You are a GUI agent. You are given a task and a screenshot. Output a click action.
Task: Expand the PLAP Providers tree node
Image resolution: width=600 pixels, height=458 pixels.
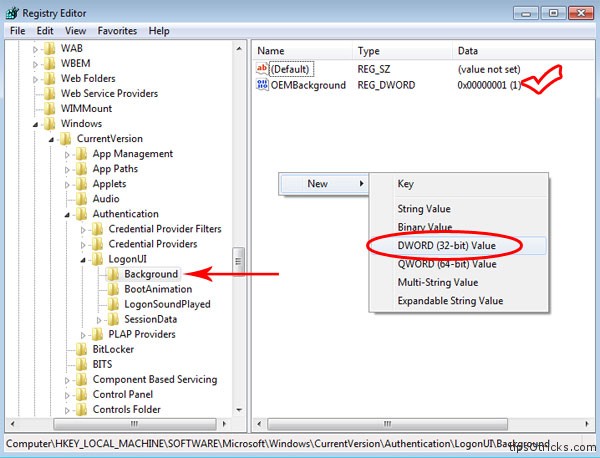coord(84,334)
